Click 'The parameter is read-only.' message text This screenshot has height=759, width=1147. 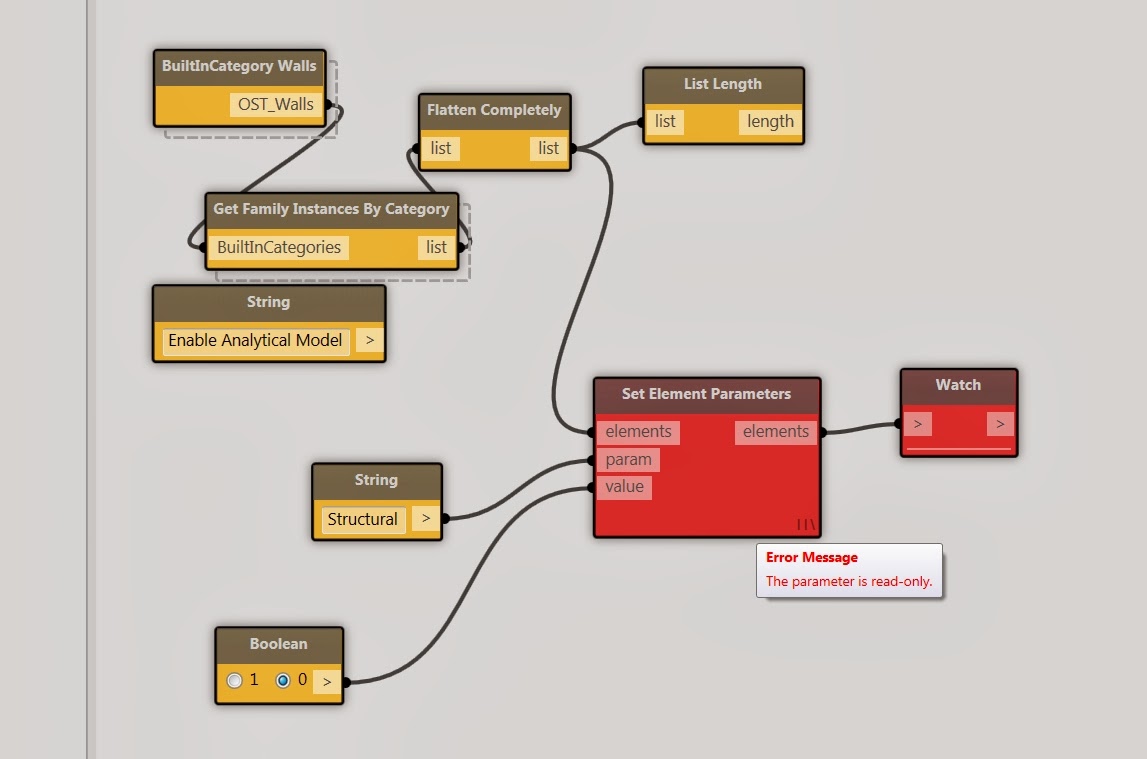849,581
